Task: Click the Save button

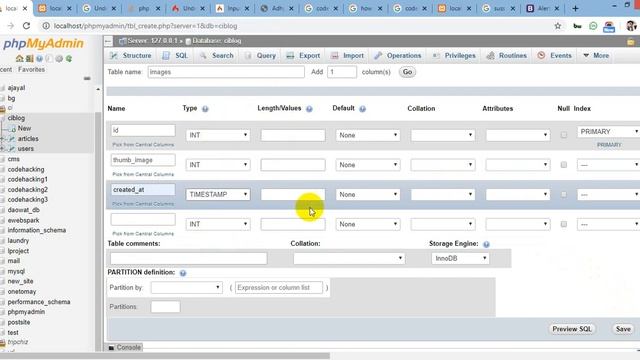Action: tap(623, 329)
